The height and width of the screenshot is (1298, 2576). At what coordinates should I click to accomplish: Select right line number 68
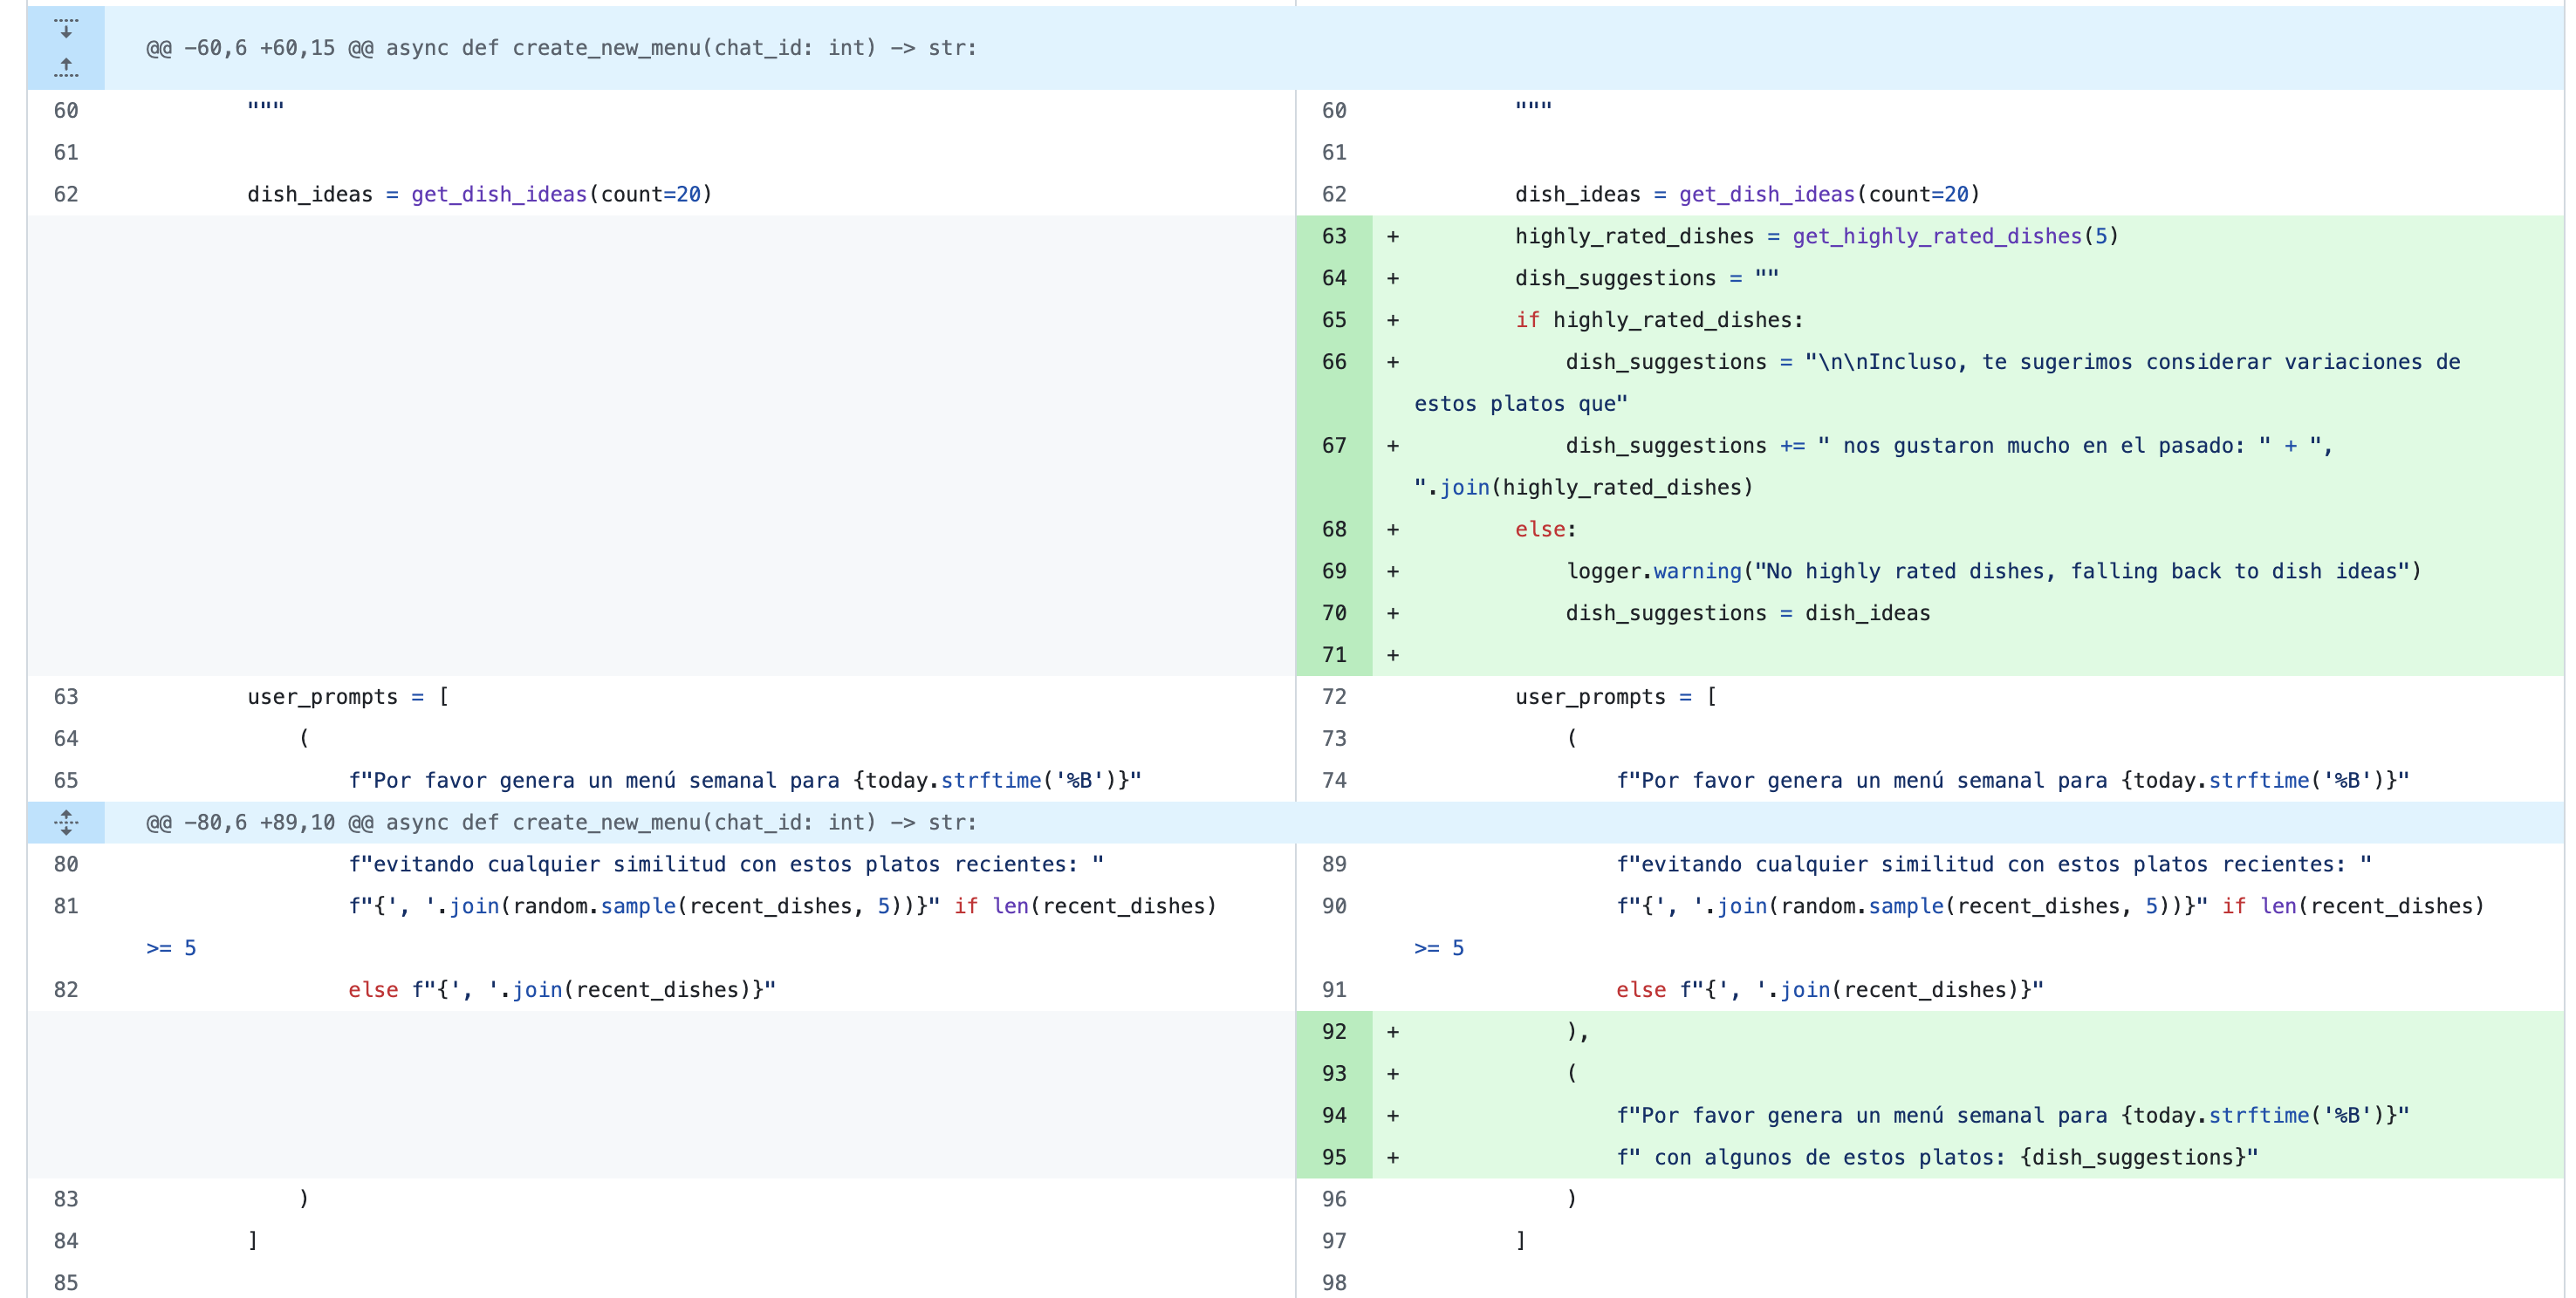pyautogui.click(x=1334, y=529)
